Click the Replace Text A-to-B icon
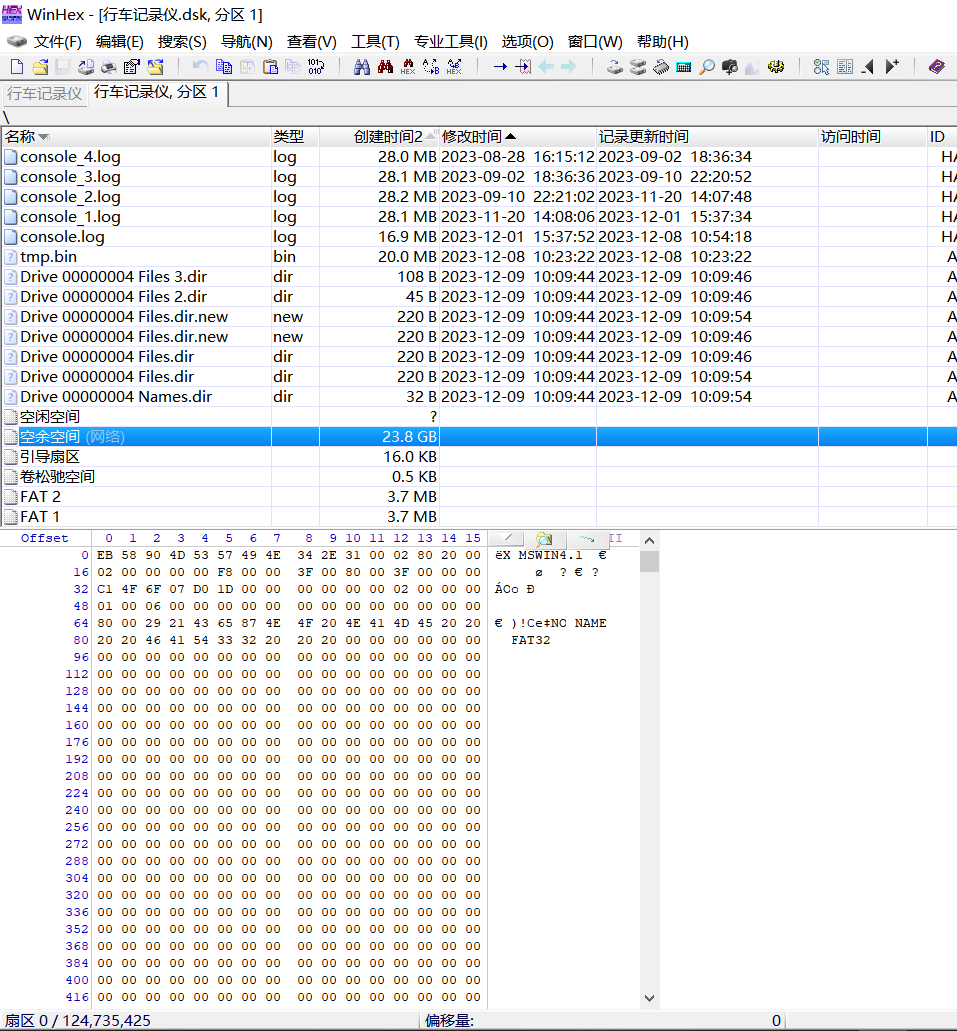 coord(431,66)
